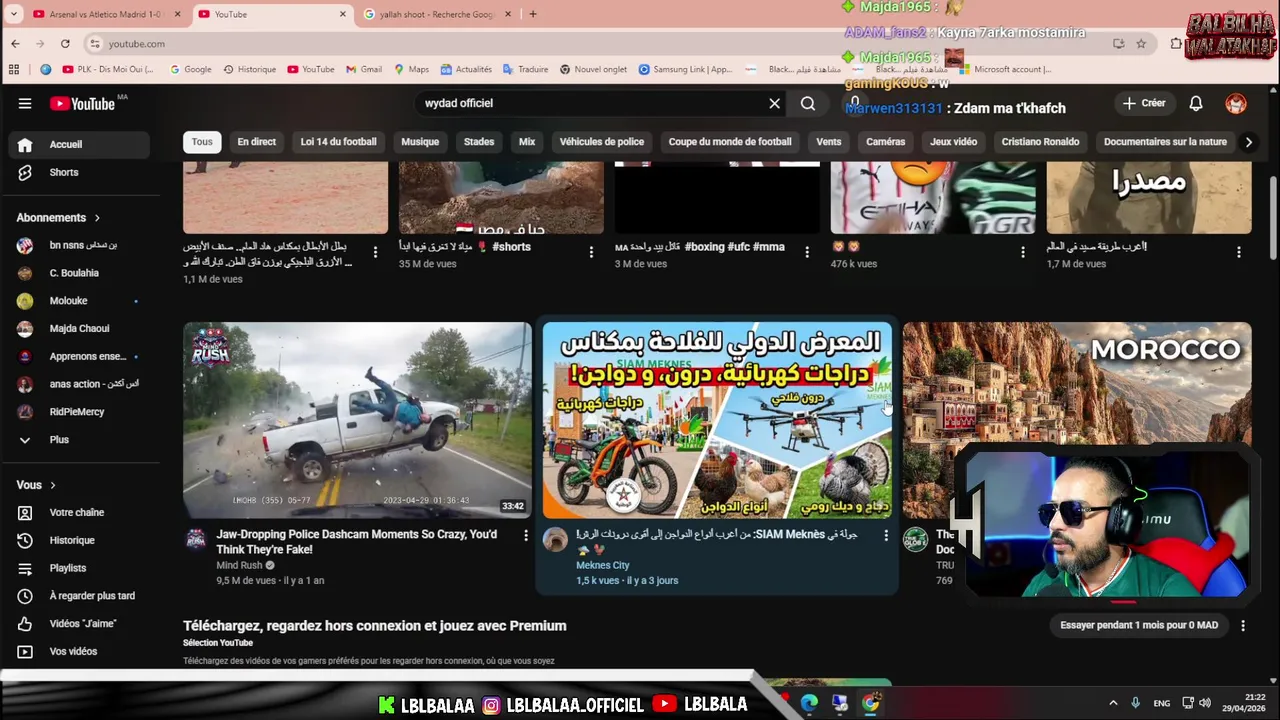This screenshot has width=1280, height=720.
Task: Reload the page
Action: point(65,44)
